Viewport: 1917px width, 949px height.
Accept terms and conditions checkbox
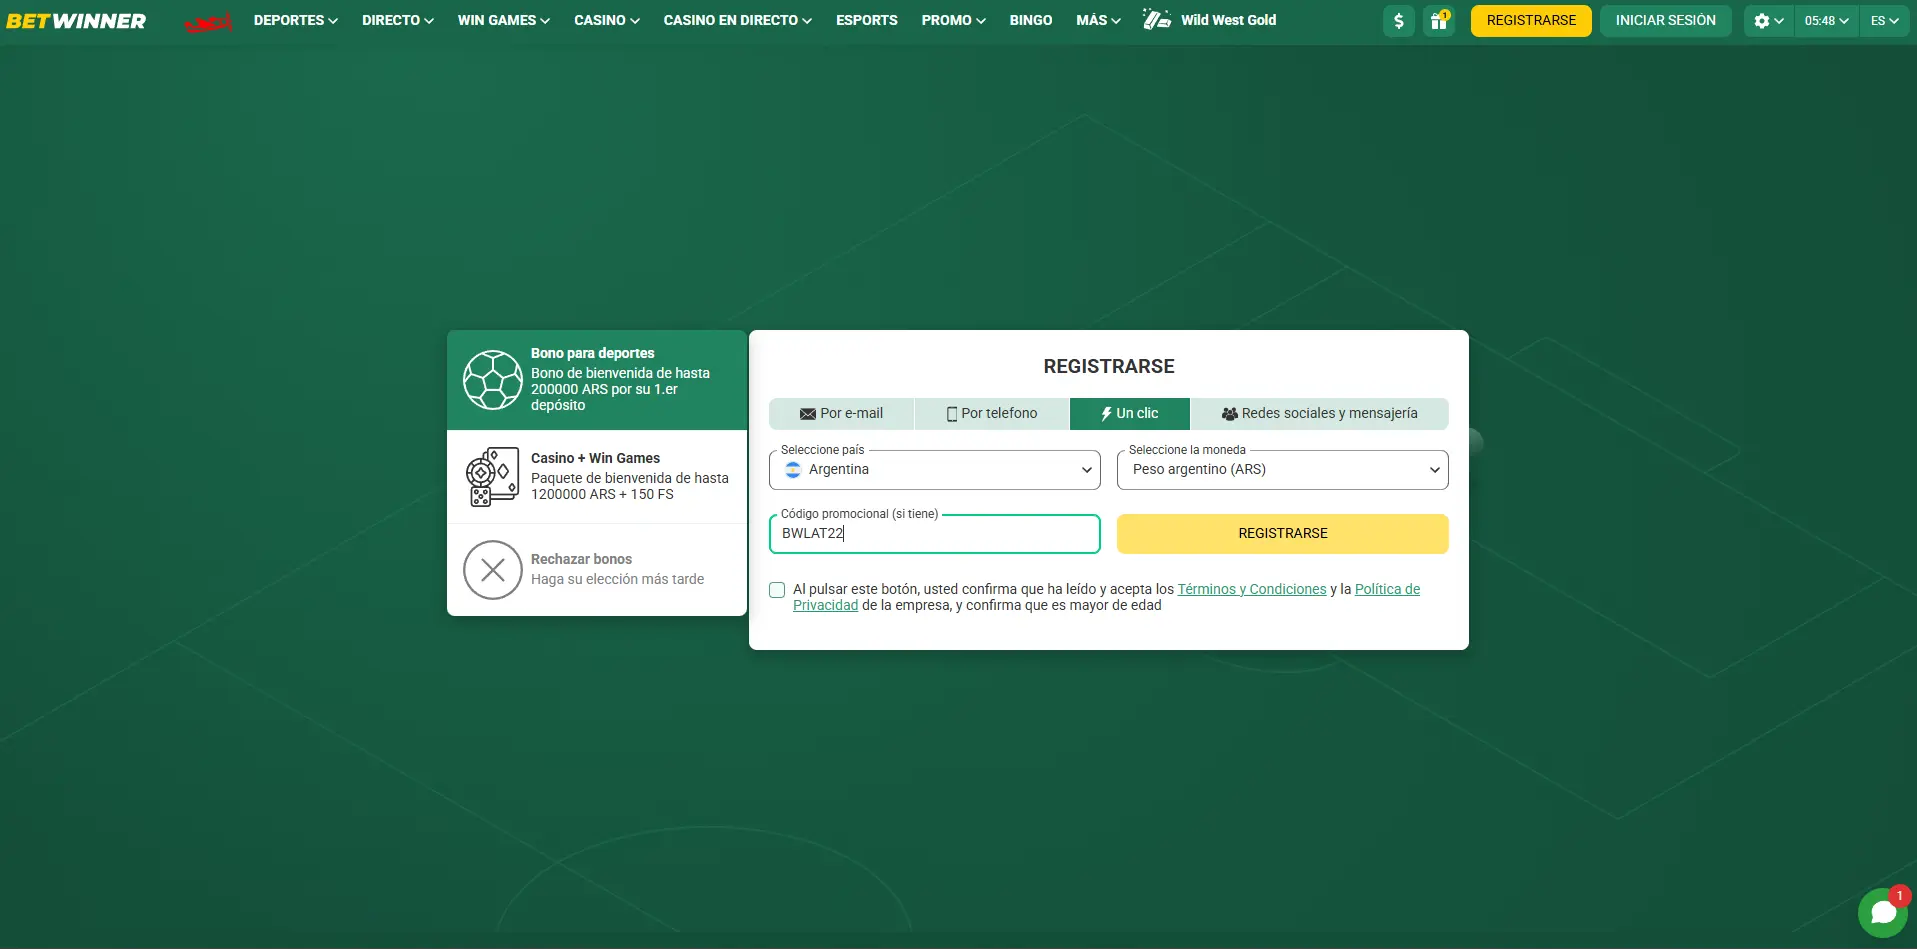(x=777, y=590)
